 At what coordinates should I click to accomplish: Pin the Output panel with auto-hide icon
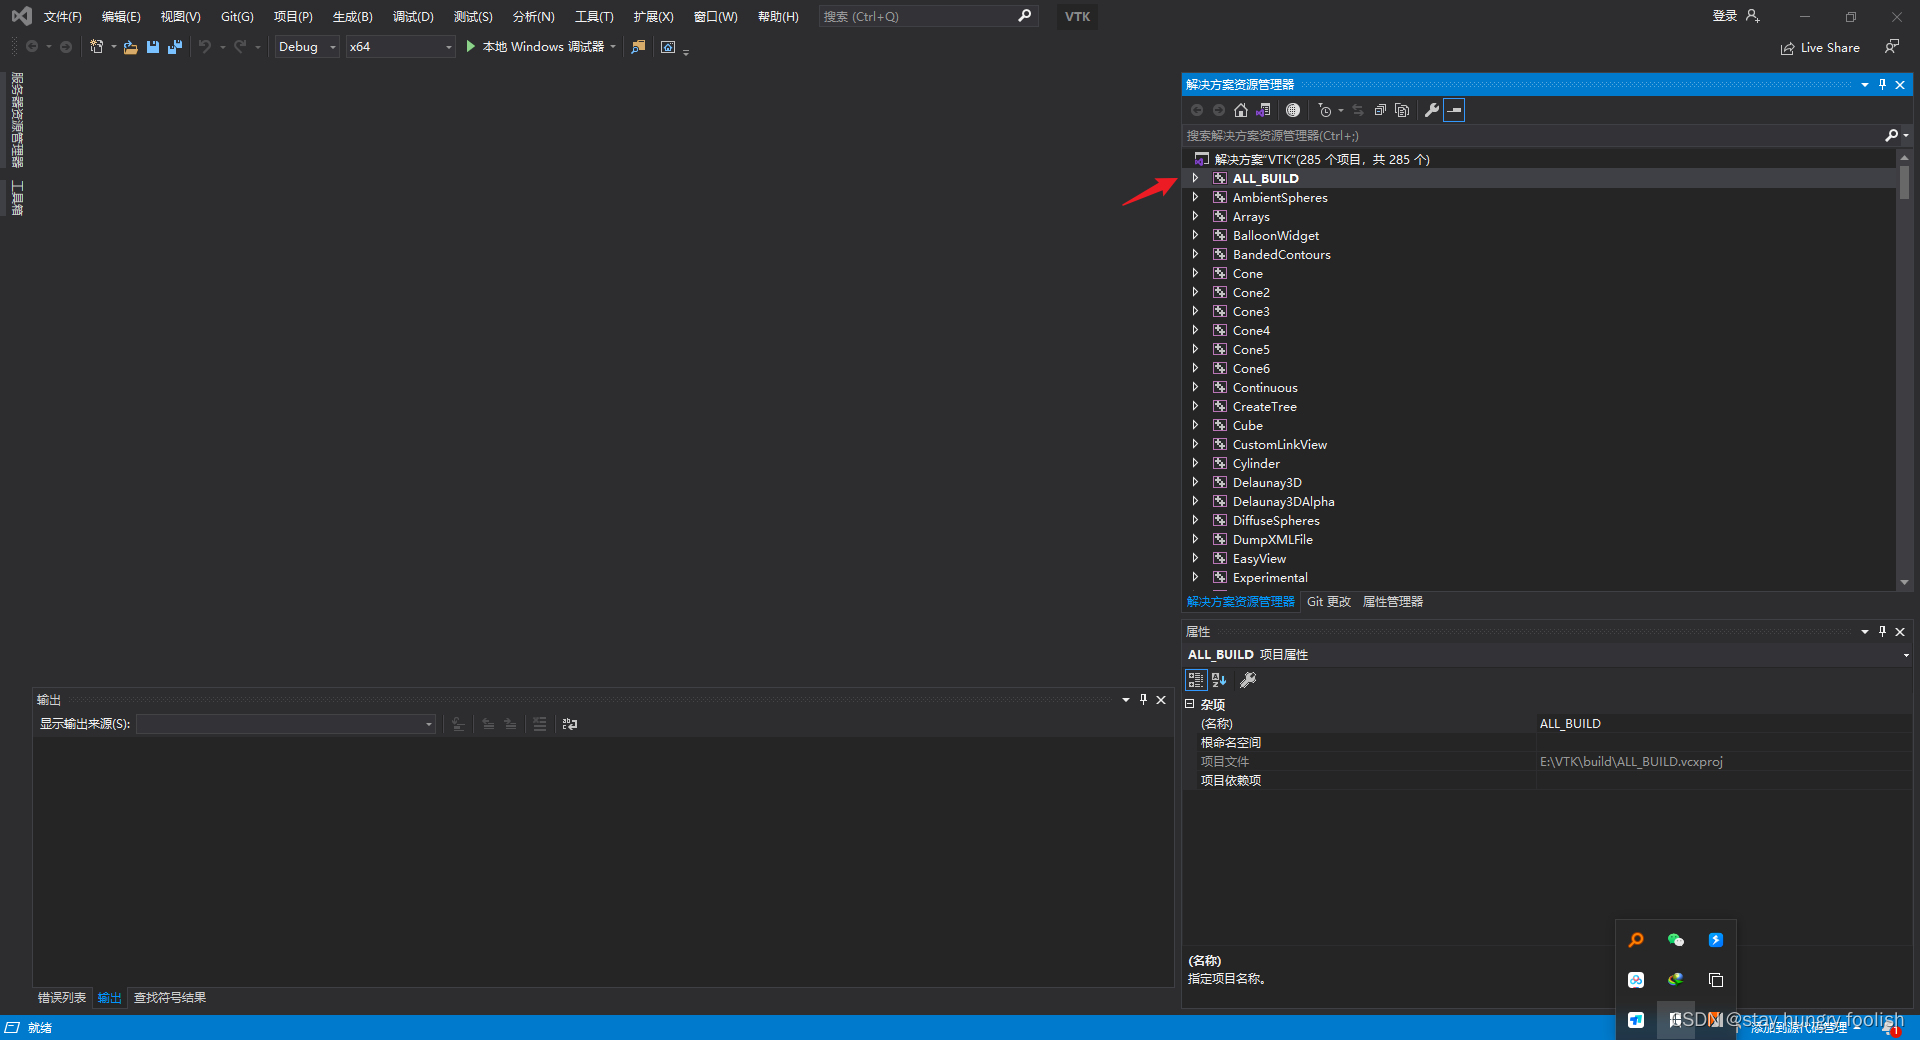pyautogui.click(x=1143, y=700)
